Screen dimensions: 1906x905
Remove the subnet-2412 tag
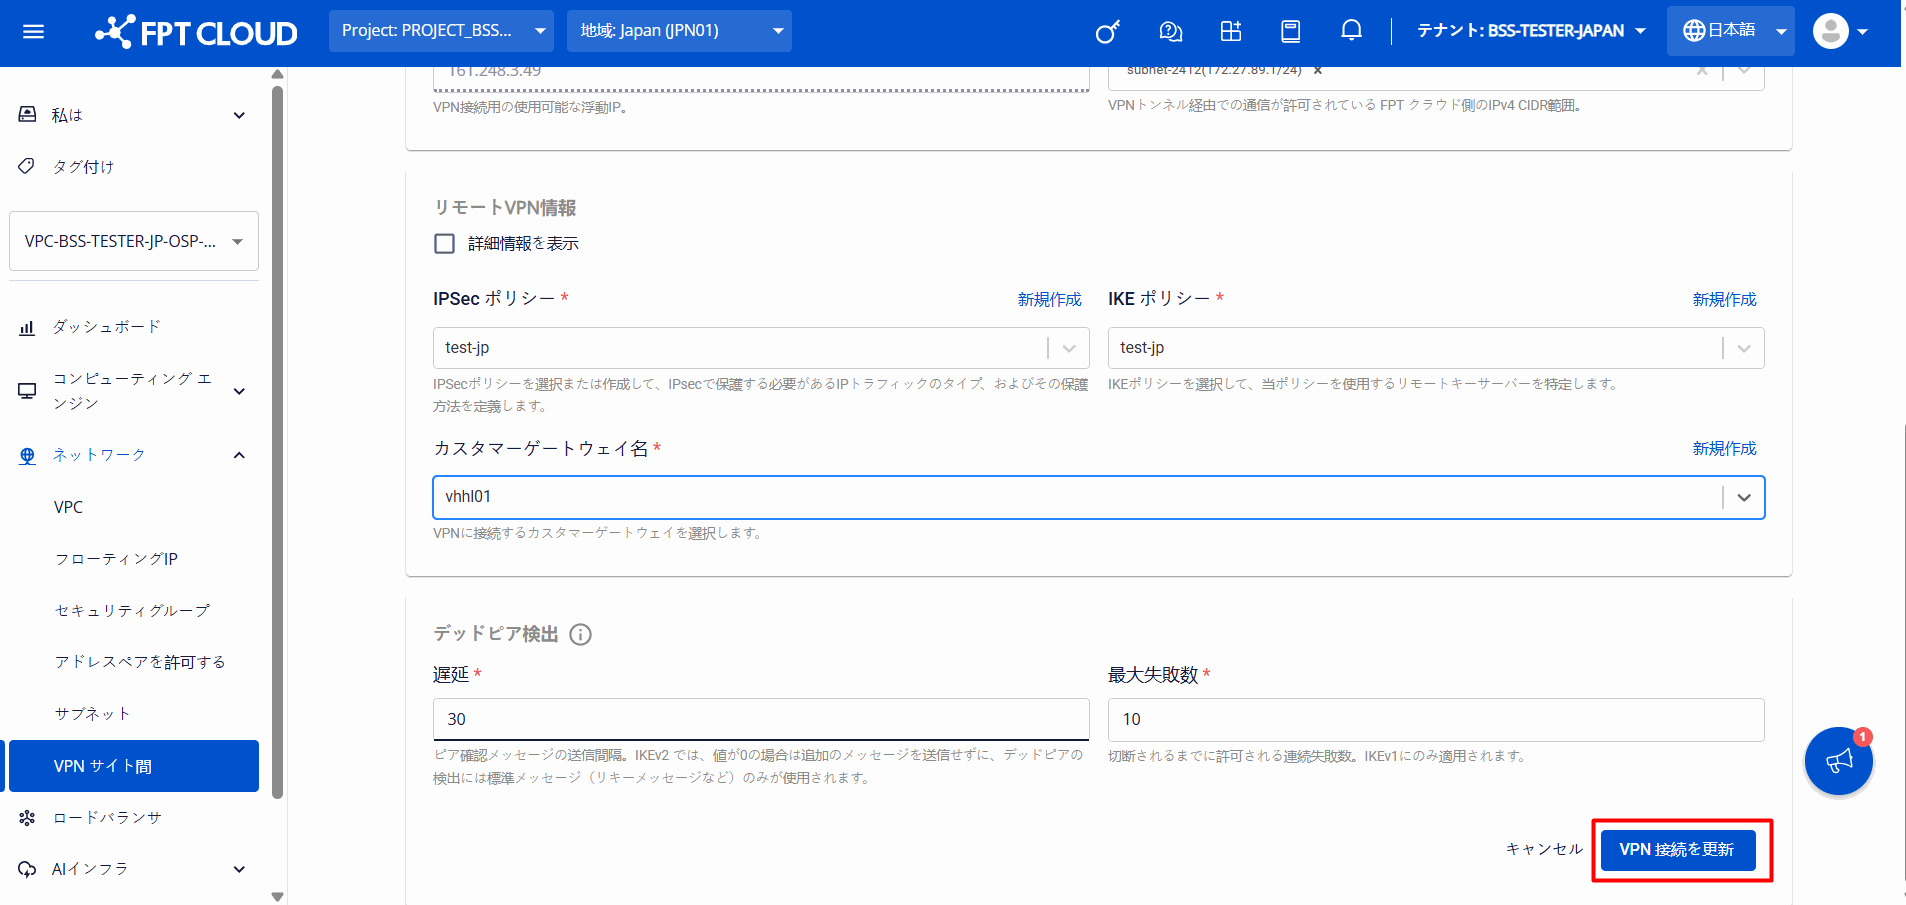click(x=1318, y=70)
